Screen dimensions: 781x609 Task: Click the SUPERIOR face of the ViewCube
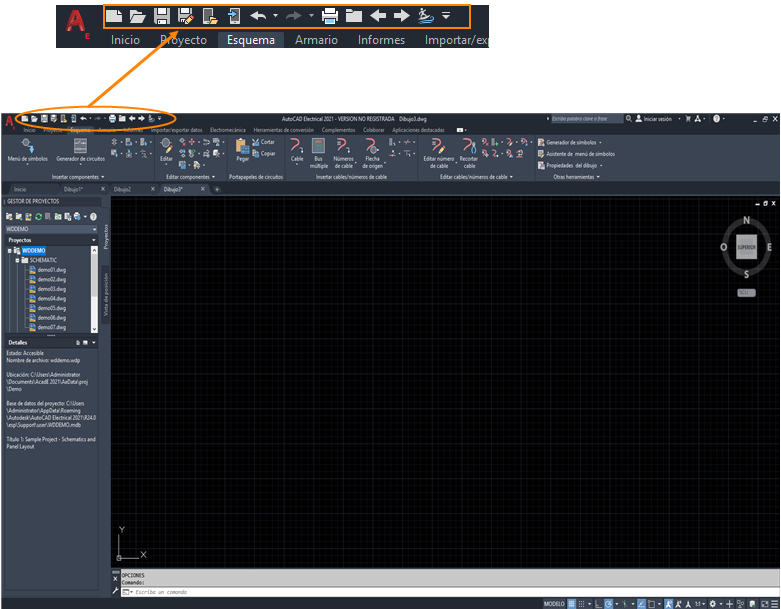[x=746, y=247]
